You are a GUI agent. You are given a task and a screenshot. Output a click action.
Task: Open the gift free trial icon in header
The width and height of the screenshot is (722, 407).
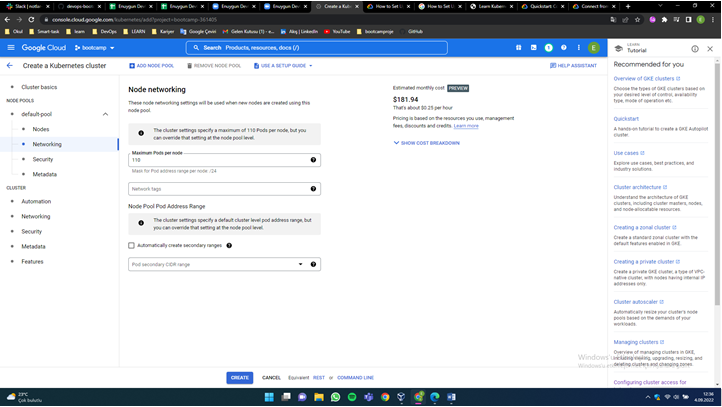(x=518, y=47)
